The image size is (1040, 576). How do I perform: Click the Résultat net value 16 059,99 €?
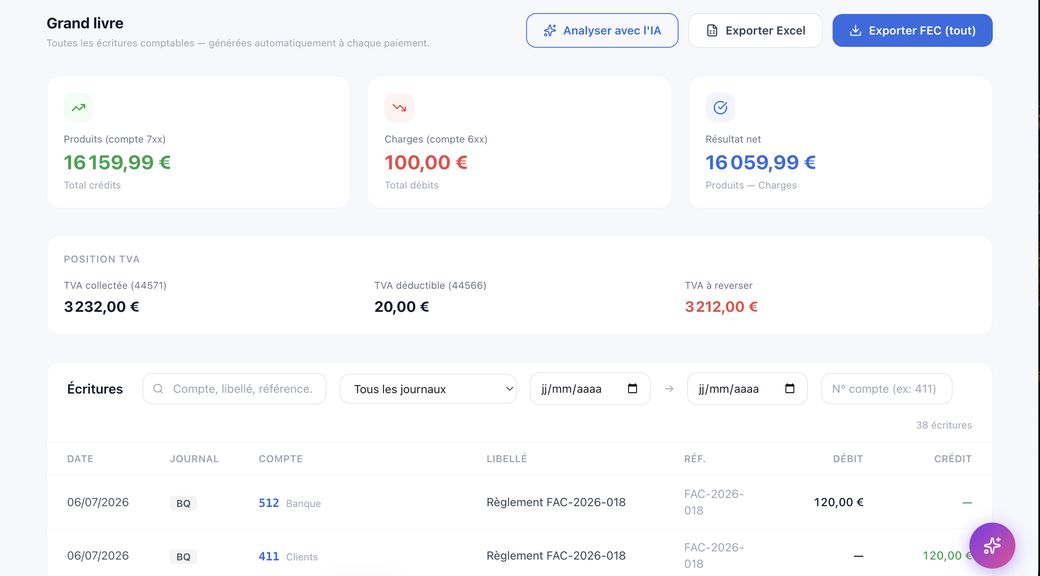pyautogui.click(x=760, y=162)
